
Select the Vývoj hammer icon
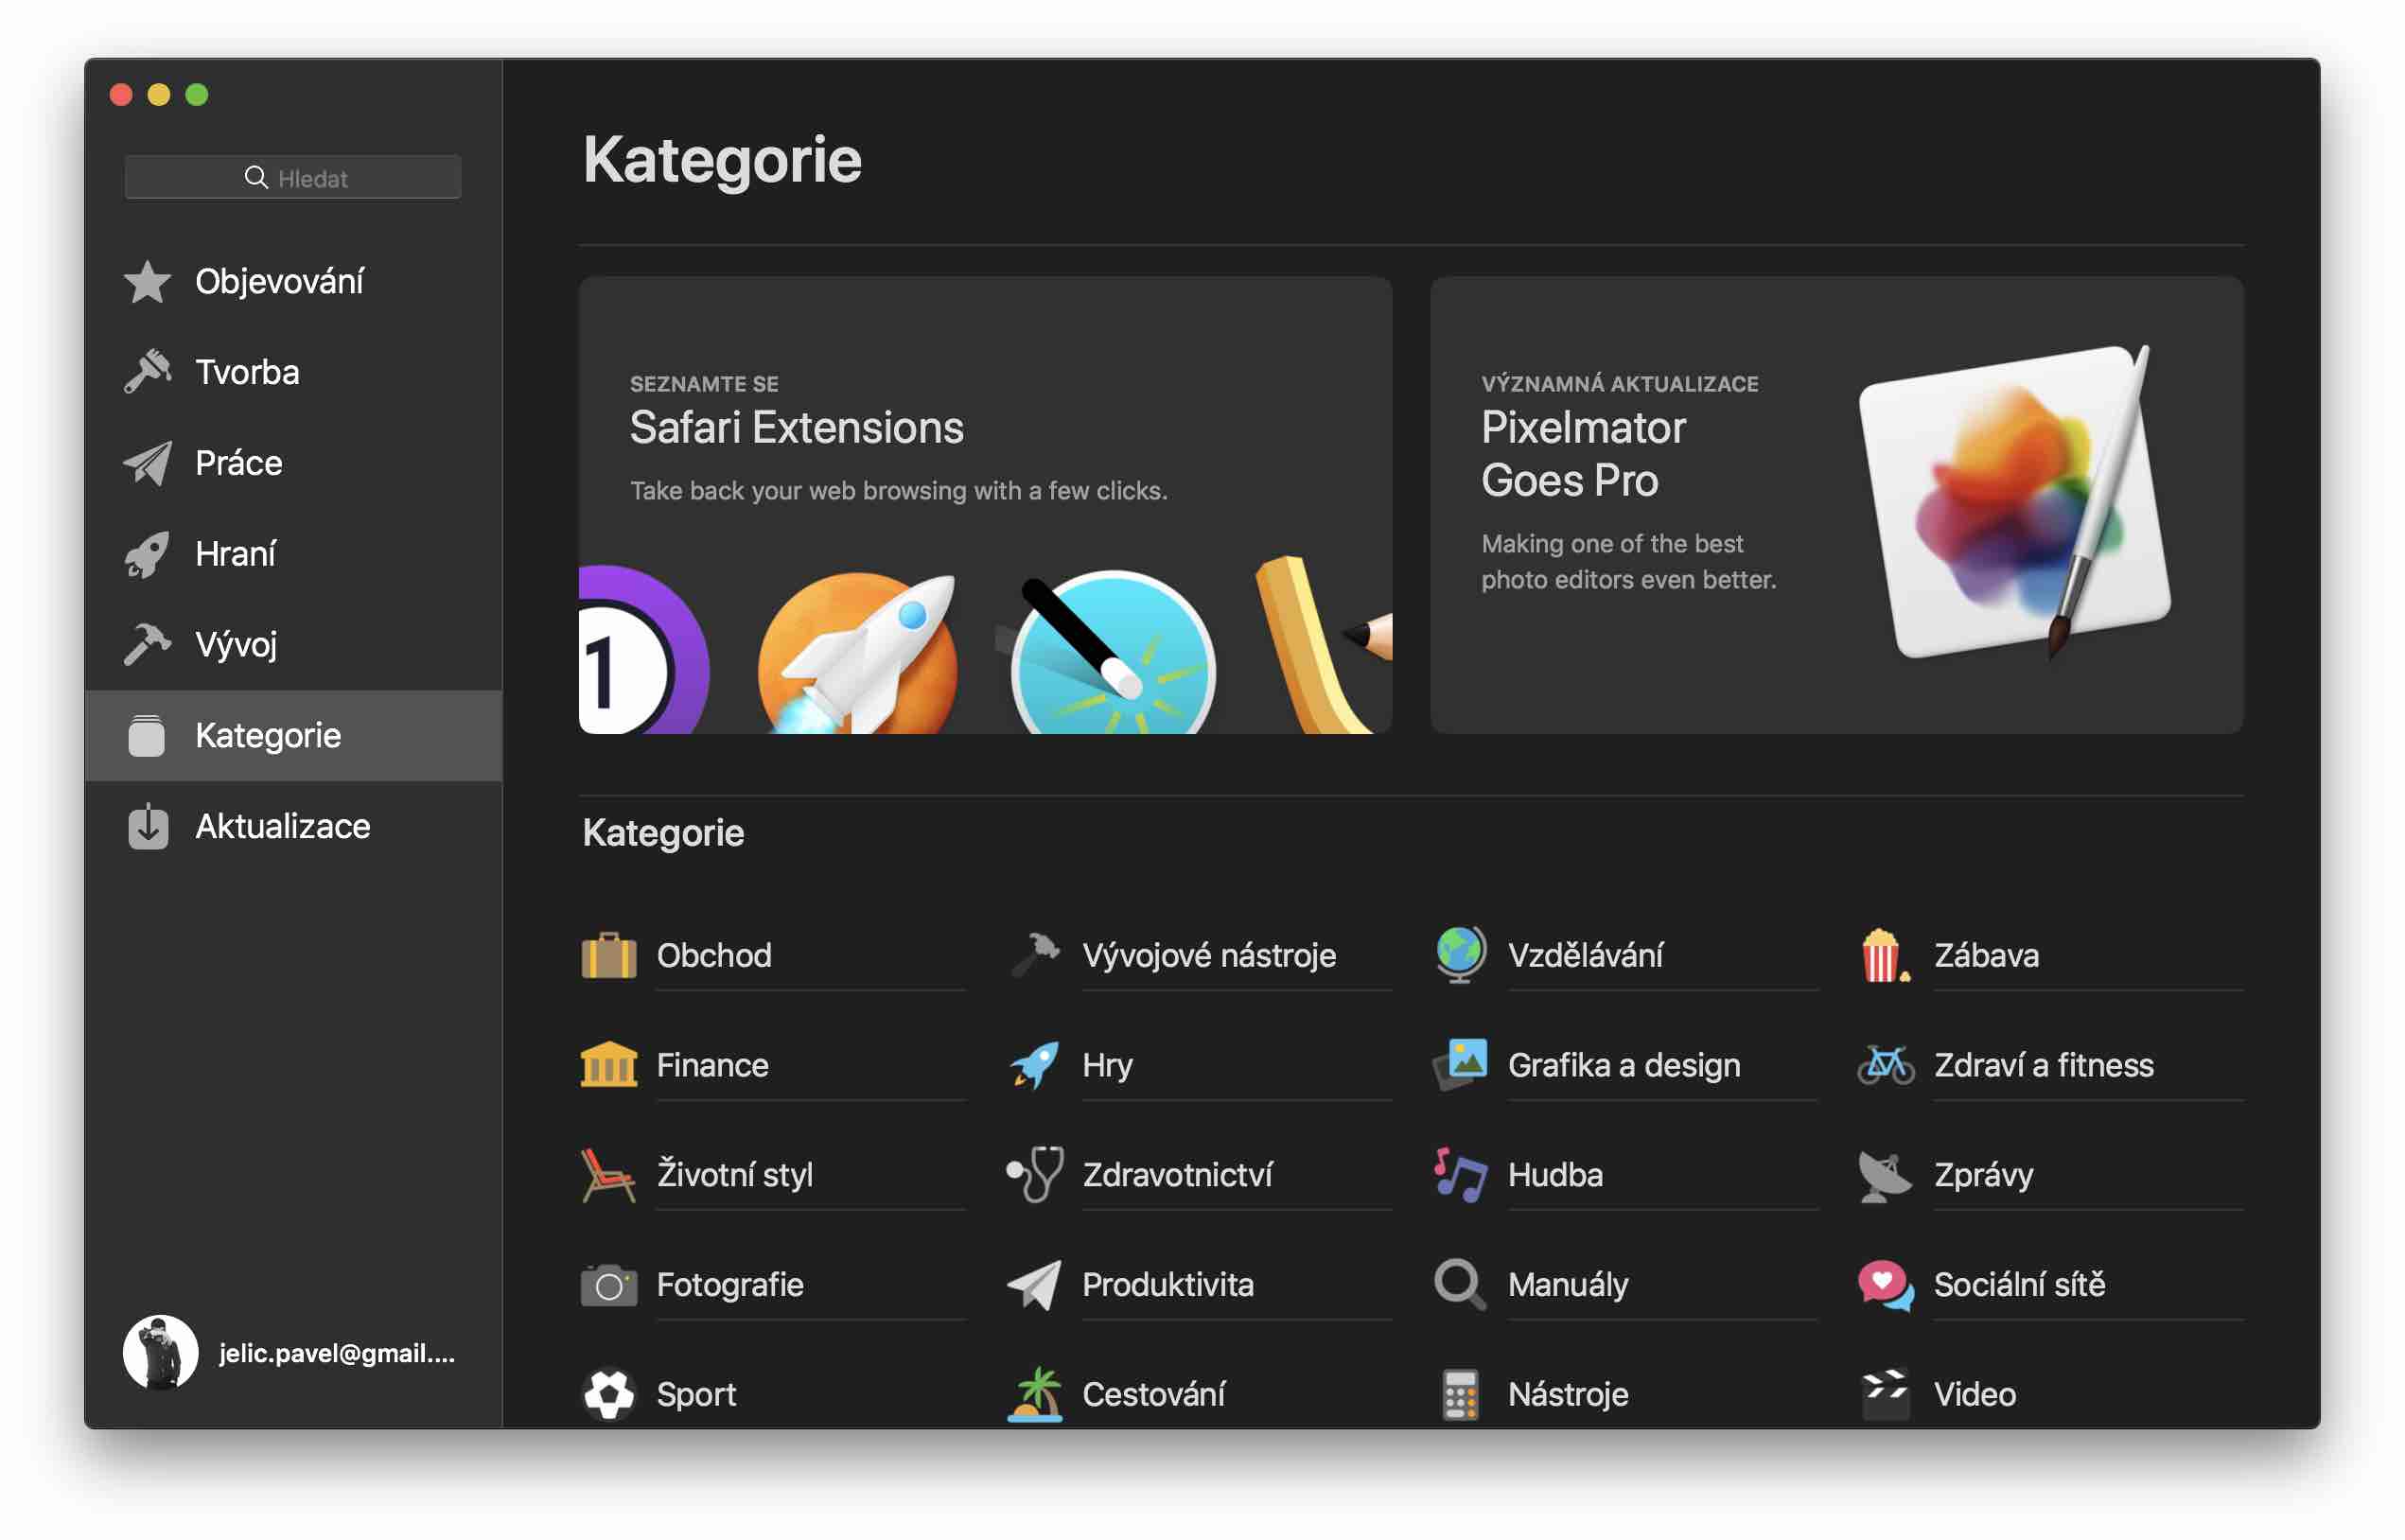coord(148,645)
